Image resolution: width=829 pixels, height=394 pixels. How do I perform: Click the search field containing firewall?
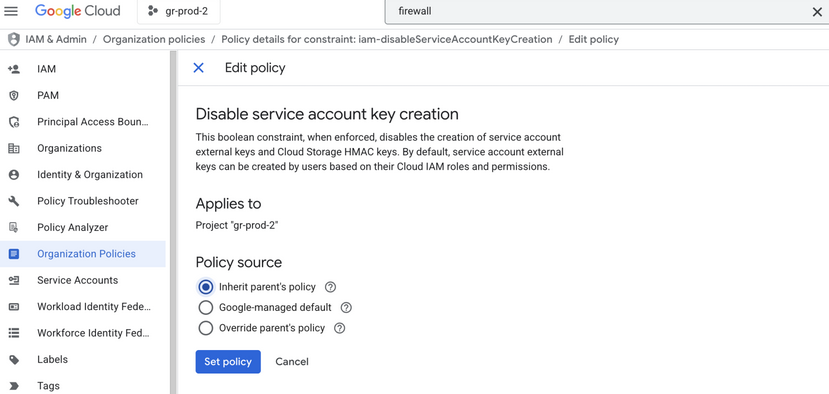point(597,11)
